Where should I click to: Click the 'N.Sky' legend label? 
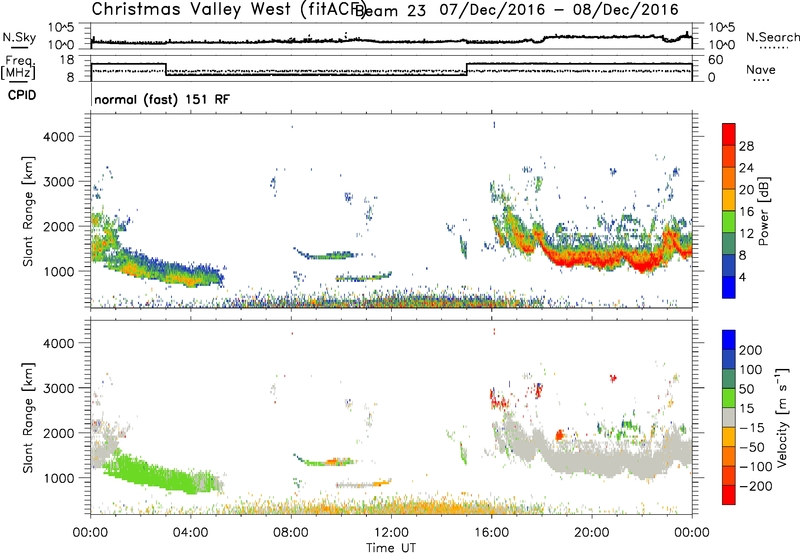19,37
